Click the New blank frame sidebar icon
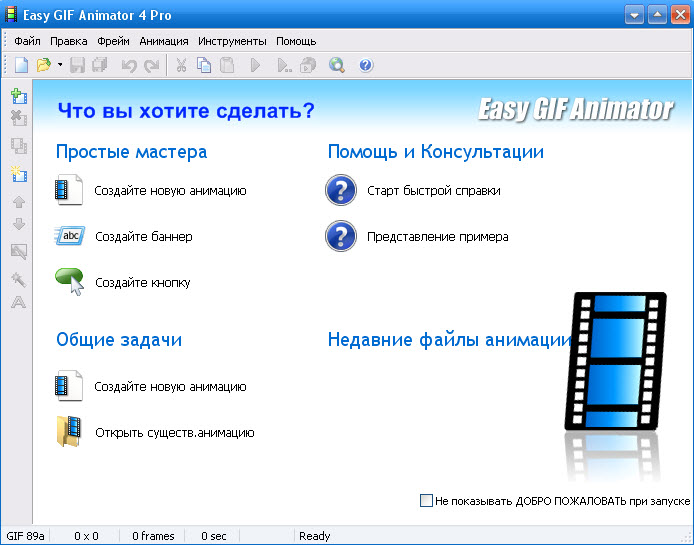 click(x=19, y=174)
